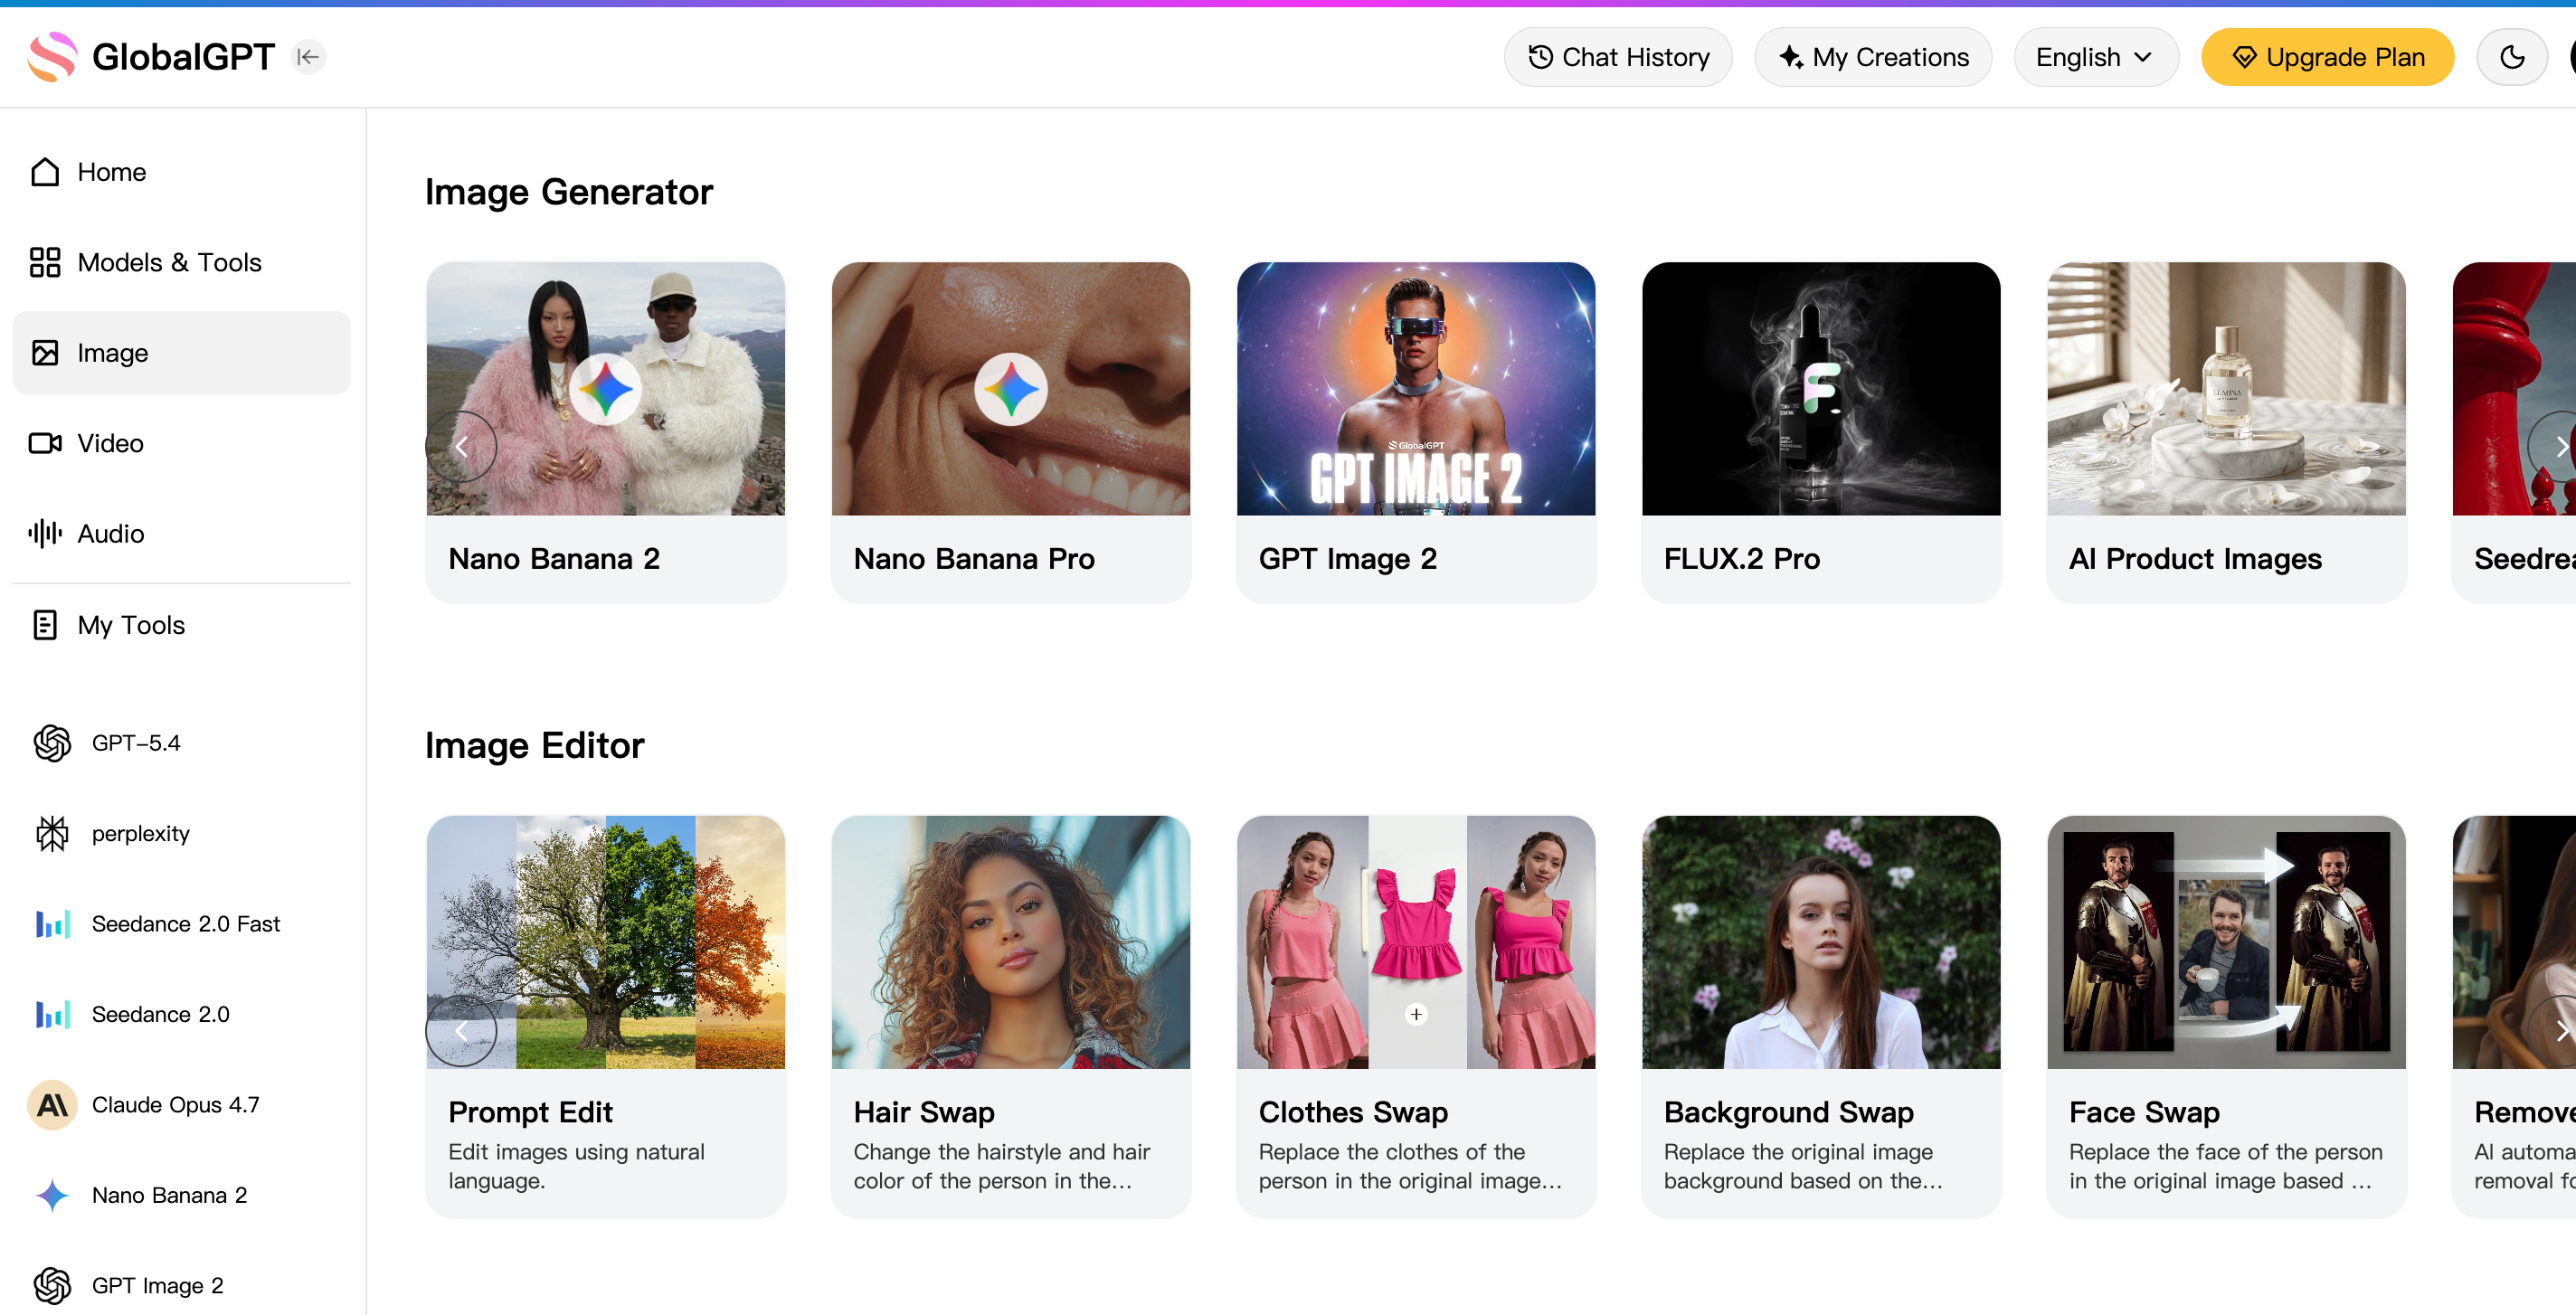Open the Audio section in sidebar

110,533
